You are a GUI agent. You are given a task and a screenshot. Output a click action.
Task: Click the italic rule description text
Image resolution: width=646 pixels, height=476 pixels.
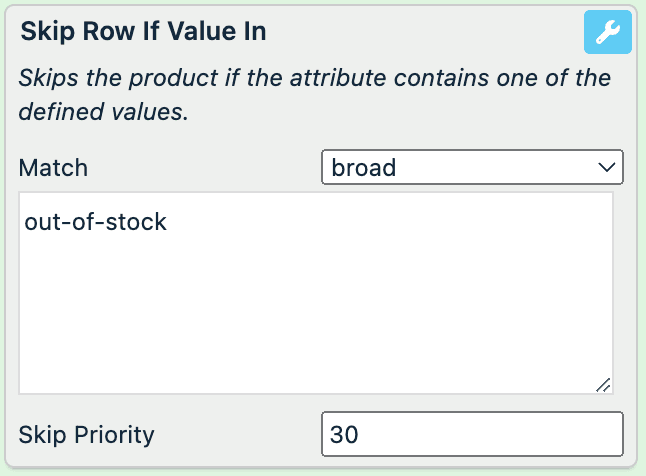click(315, 95)
